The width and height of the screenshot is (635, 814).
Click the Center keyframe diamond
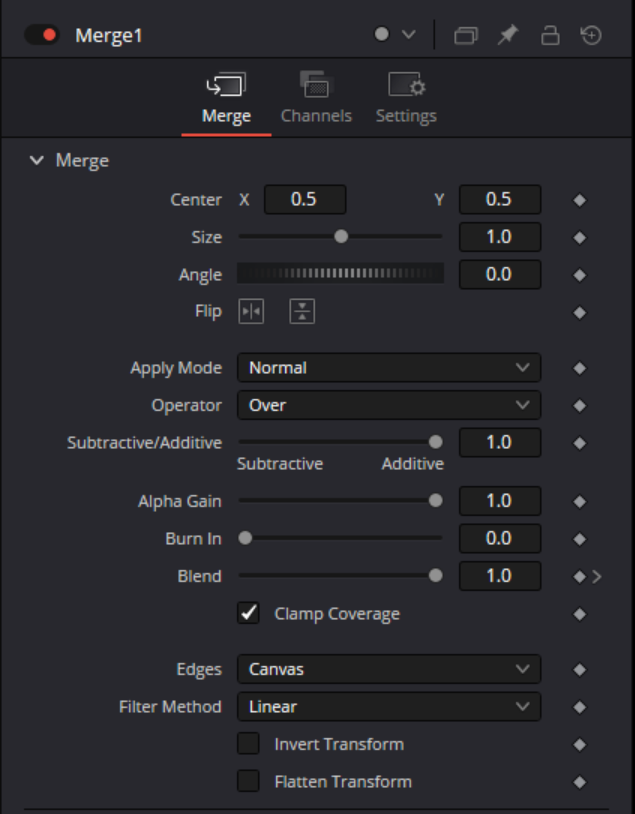(579, 200)
